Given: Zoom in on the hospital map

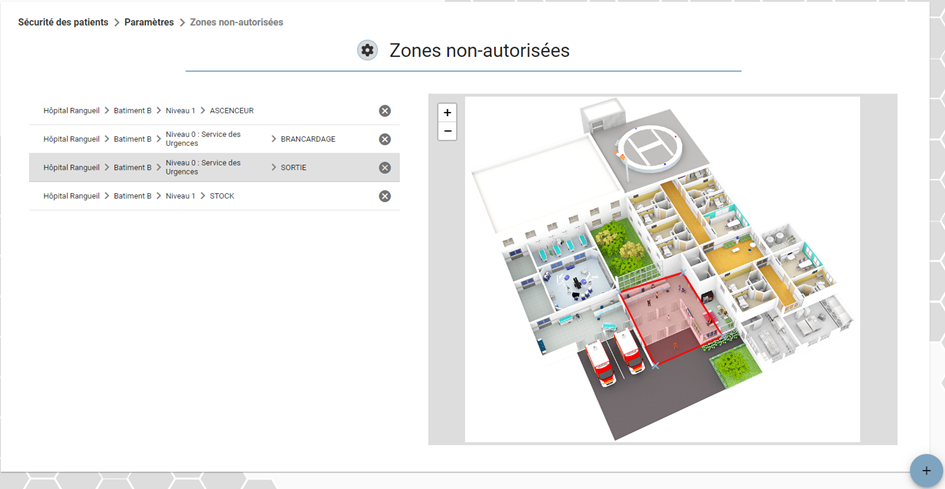Looking at the screenshot, I should pos(447,113).
